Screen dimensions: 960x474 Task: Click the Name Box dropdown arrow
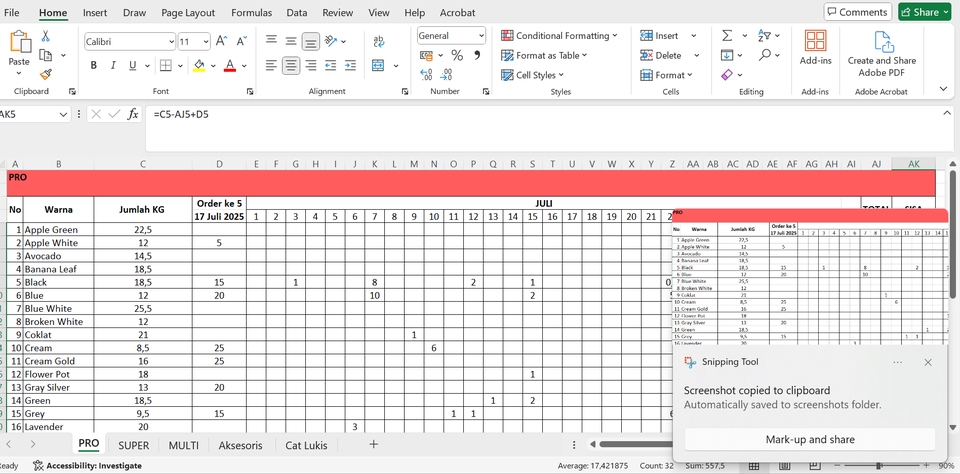coord(63,115)
